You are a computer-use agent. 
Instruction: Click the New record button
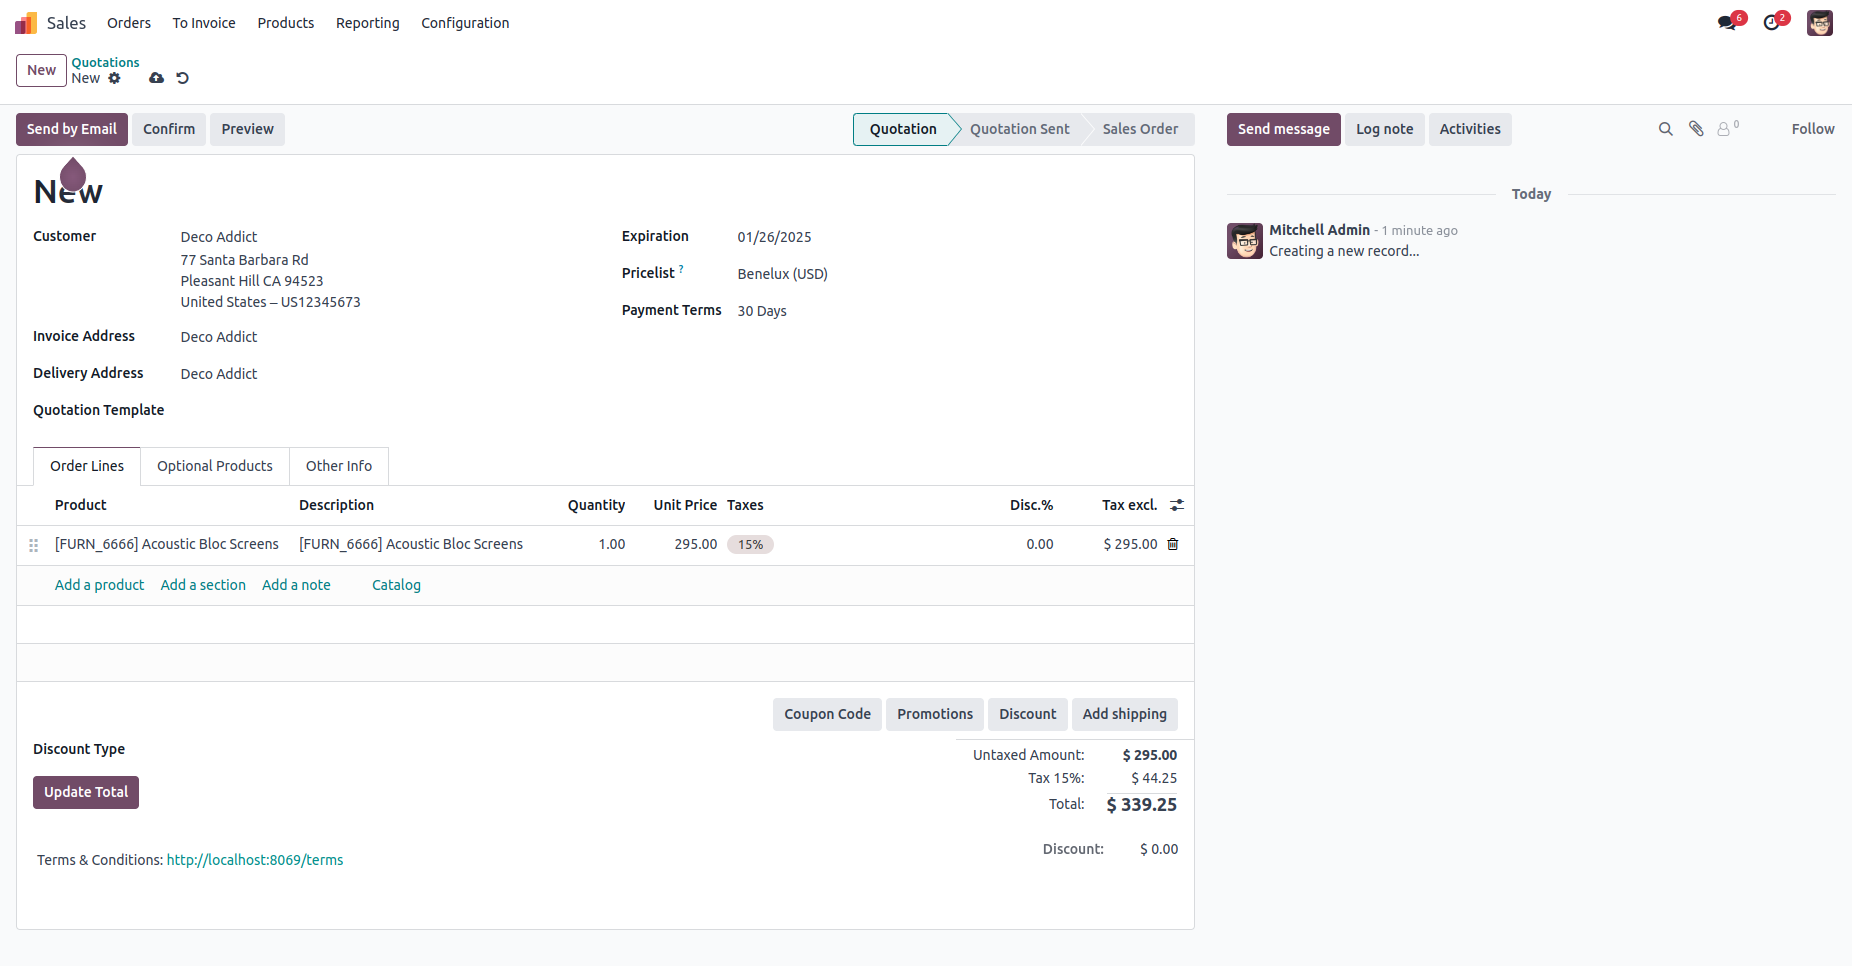click(x=41, y=70)
